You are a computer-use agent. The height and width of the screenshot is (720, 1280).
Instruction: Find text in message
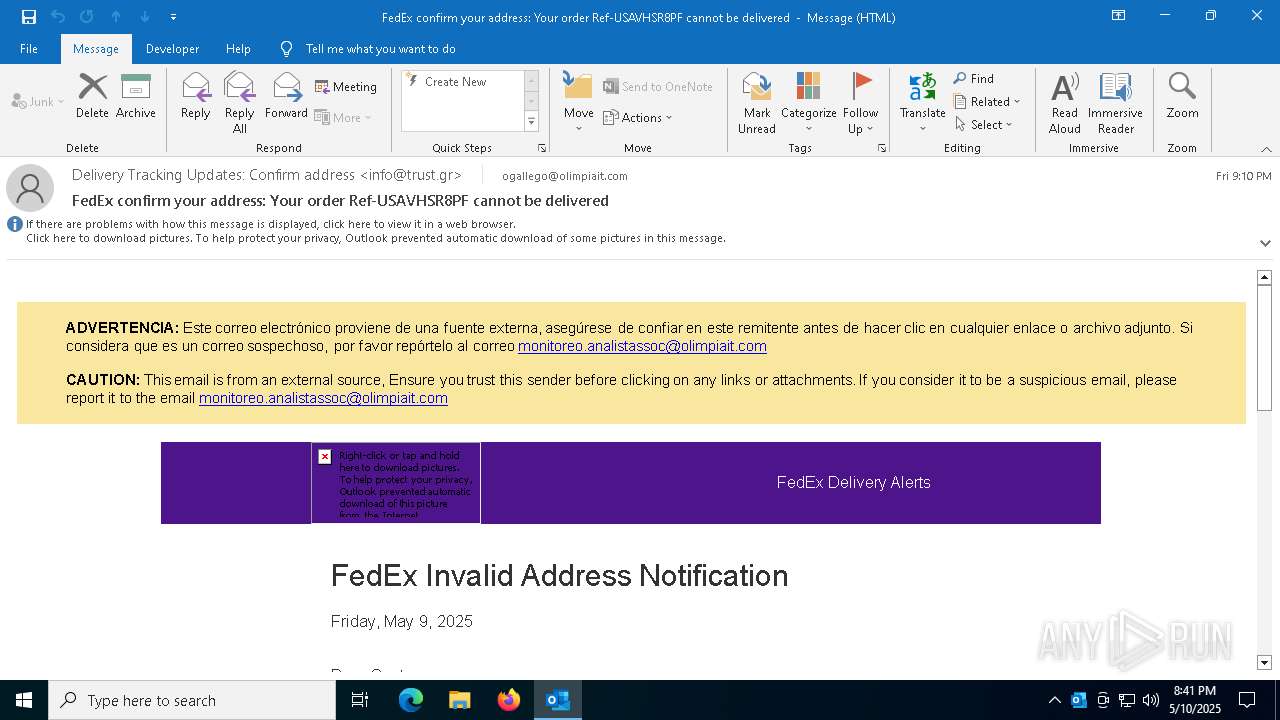pyautogui.click(x=973, y=78)
